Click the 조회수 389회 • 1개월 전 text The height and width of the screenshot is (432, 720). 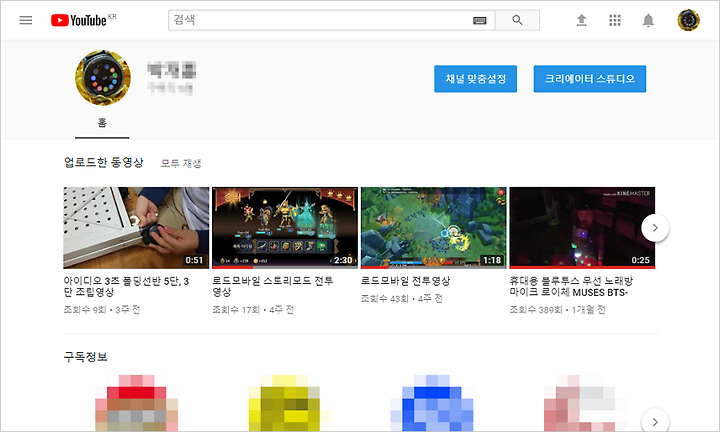557,310
